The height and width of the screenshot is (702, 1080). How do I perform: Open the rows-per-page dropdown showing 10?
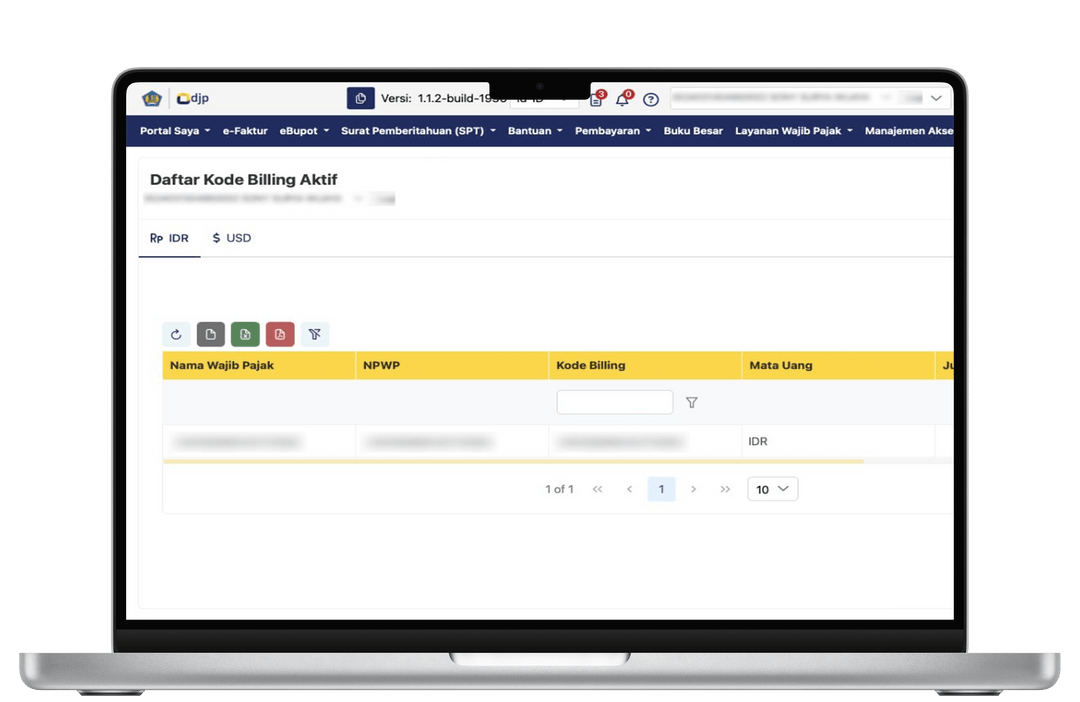773,489
